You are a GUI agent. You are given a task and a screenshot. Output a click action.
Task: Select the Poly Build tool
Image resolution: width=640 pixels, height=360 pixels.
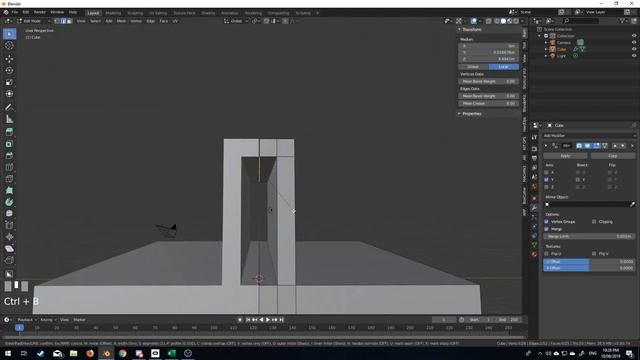click(x=9, y=190)
